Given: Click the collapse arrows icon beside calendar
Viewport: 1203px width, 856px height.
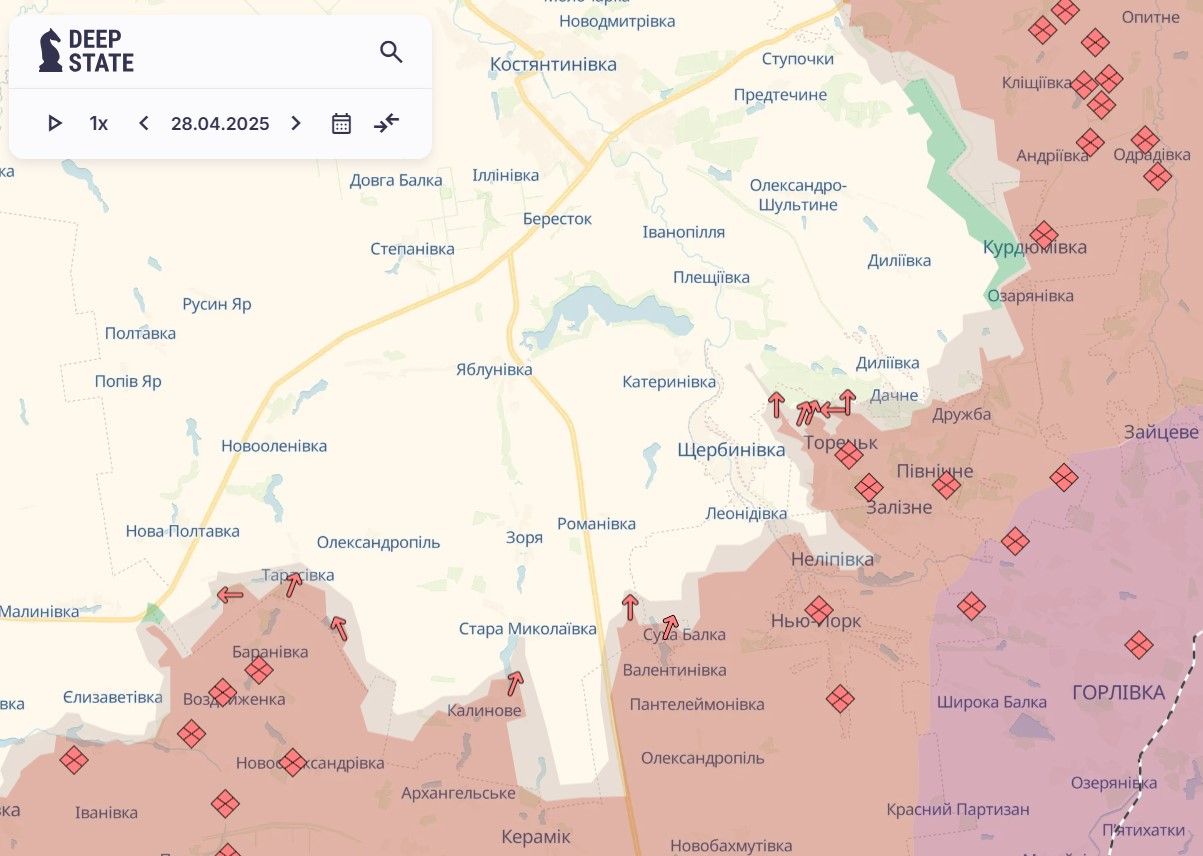Looking at the screenshot, I should click(x=387, y=123).
